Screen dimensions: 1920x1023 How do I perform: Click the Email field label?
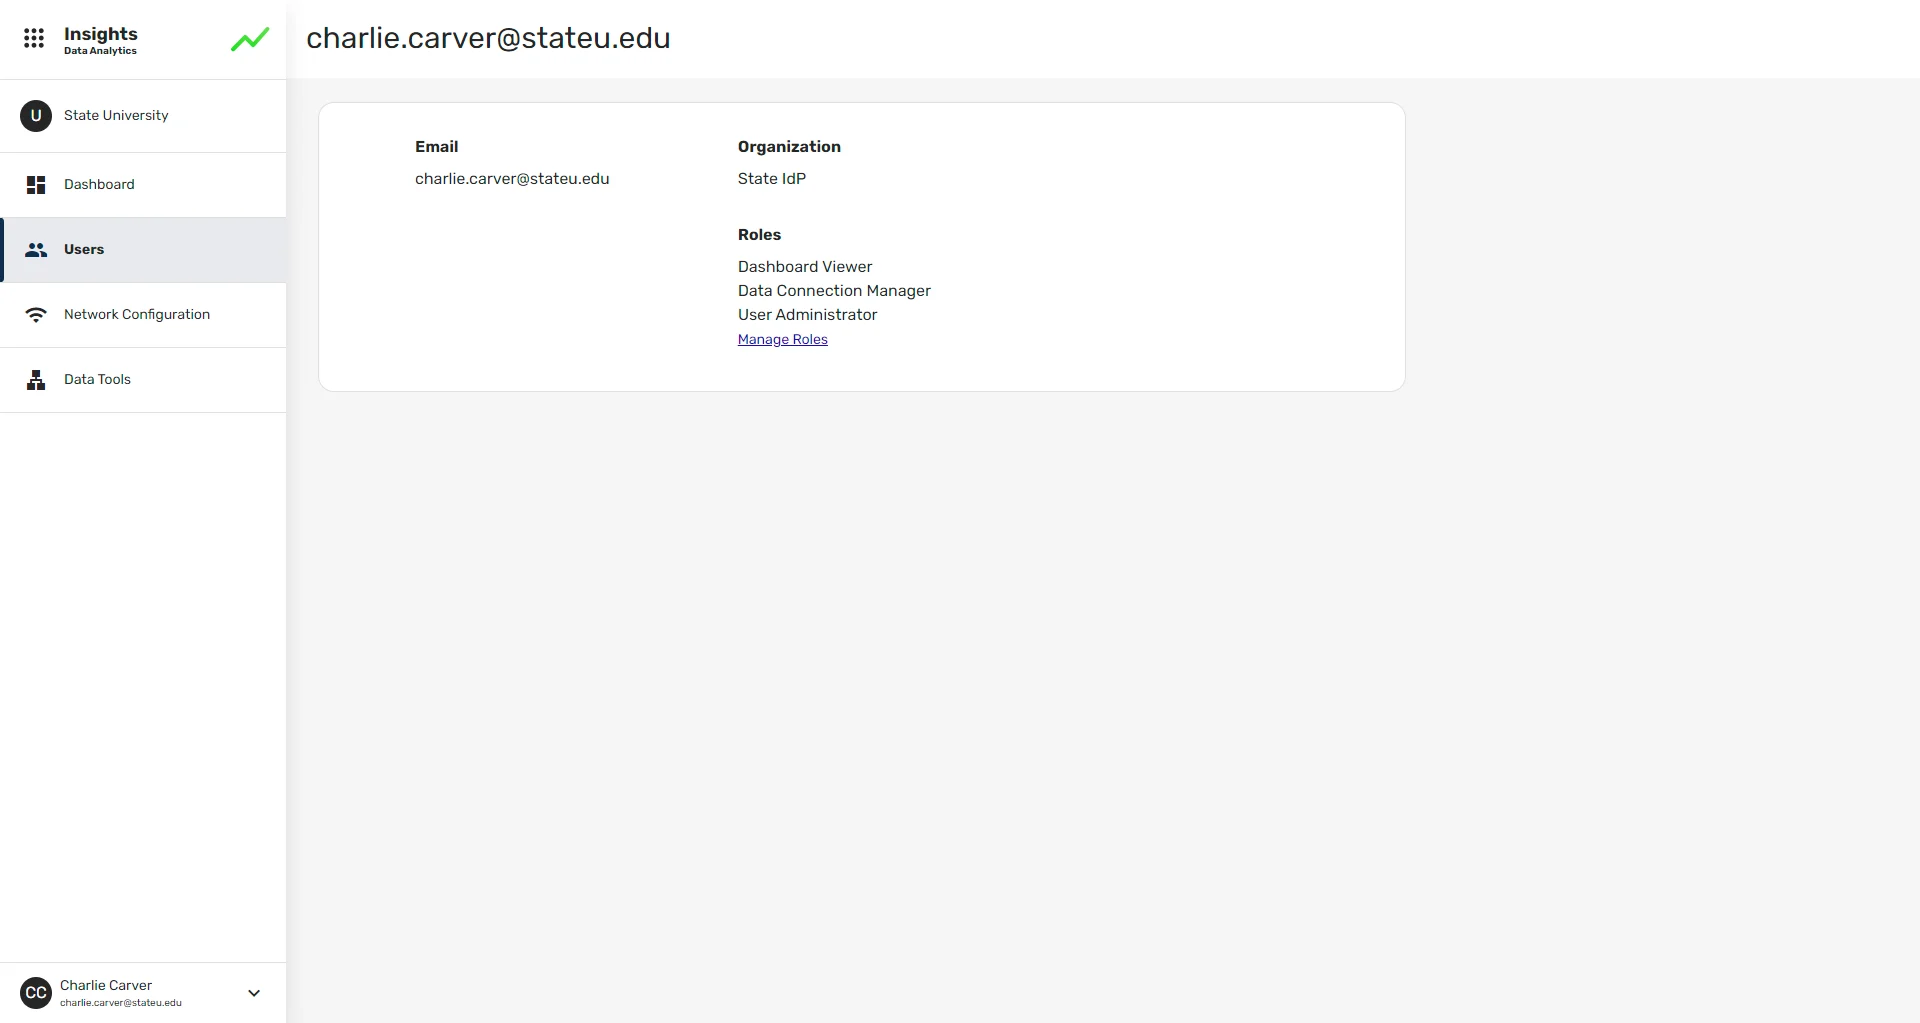coord(437,147)
